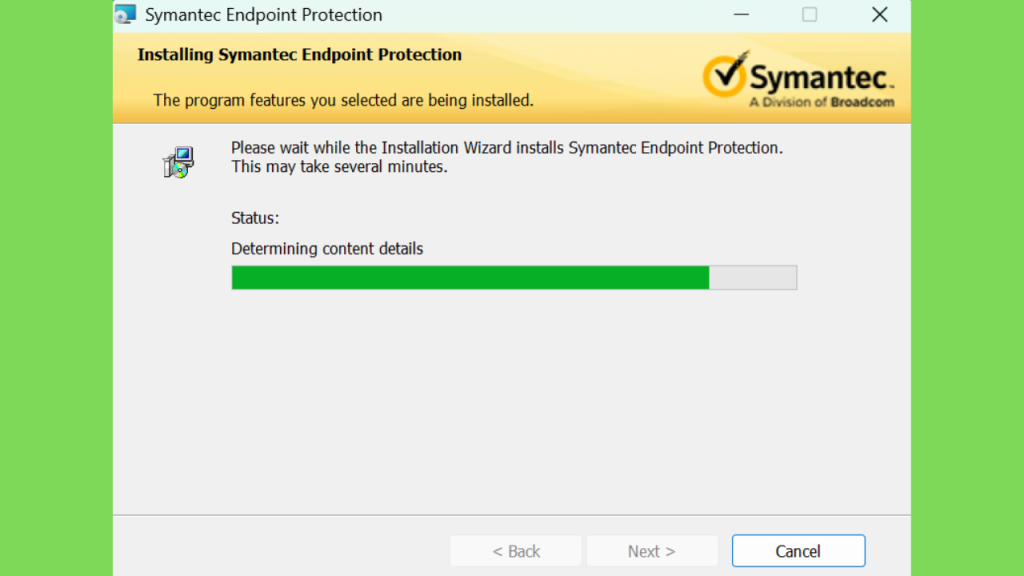Click the disabled Next button
The image size is (1024, 576).
652,551
